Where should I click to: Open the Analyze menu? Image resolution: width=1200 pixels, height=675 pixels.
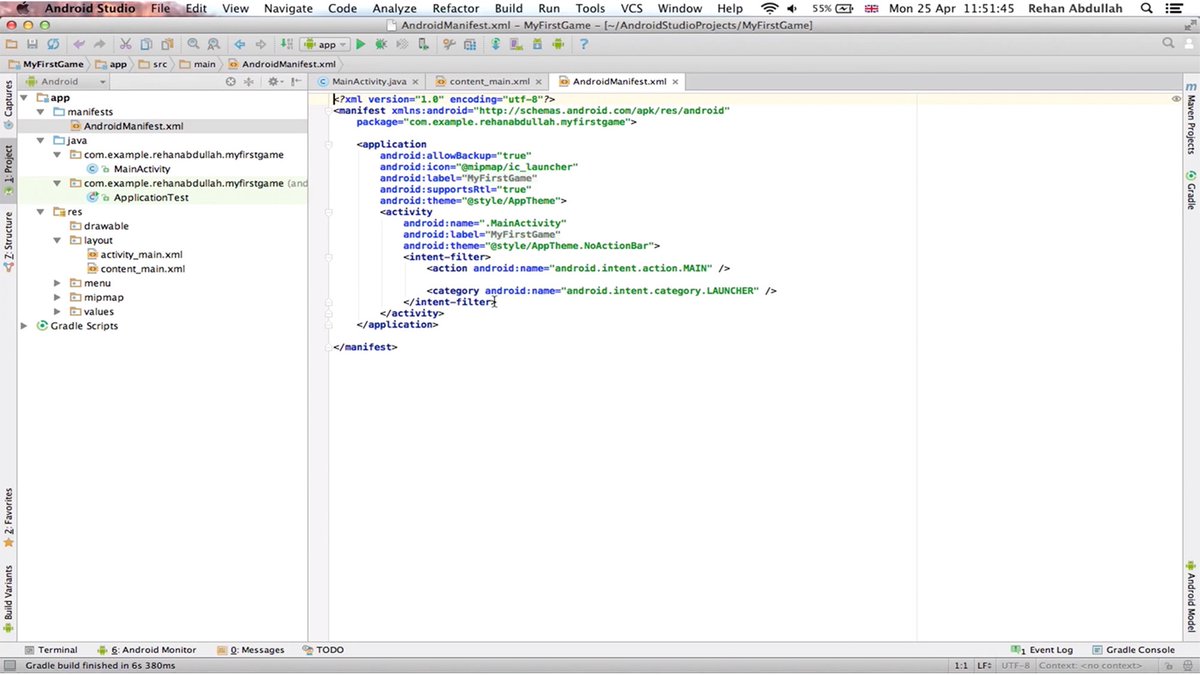pyautogui.click(x=394, y=8)
